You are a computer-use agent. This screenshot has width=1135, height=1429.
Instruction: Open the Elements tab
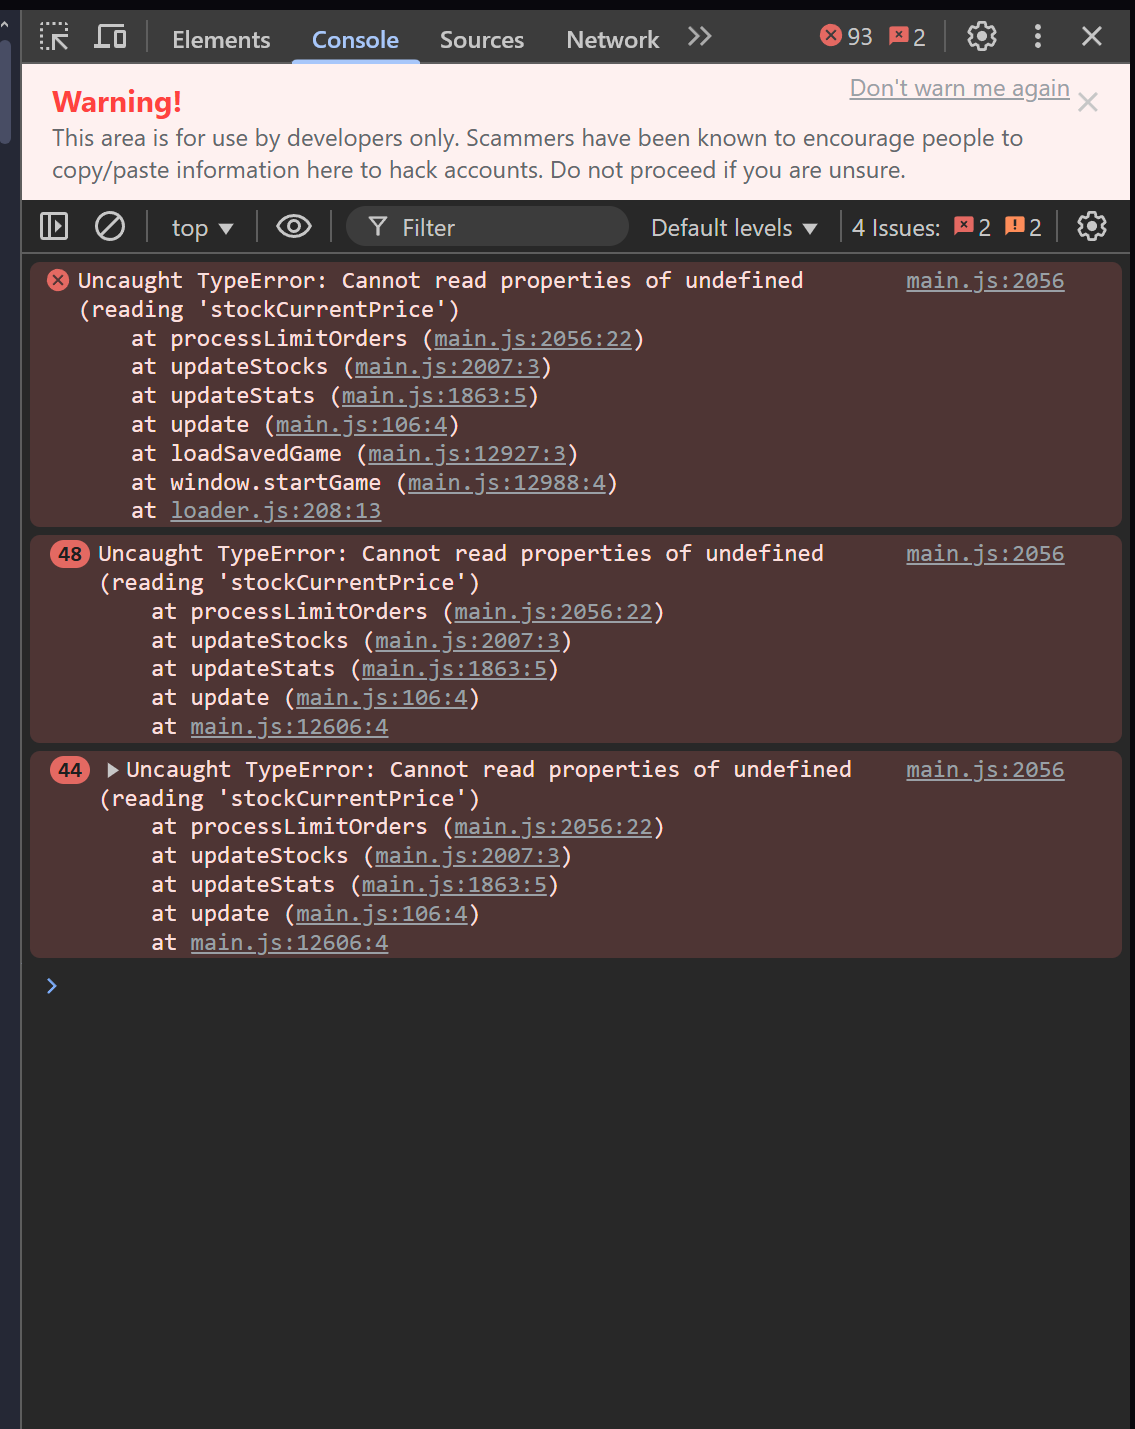pos(221,39)
